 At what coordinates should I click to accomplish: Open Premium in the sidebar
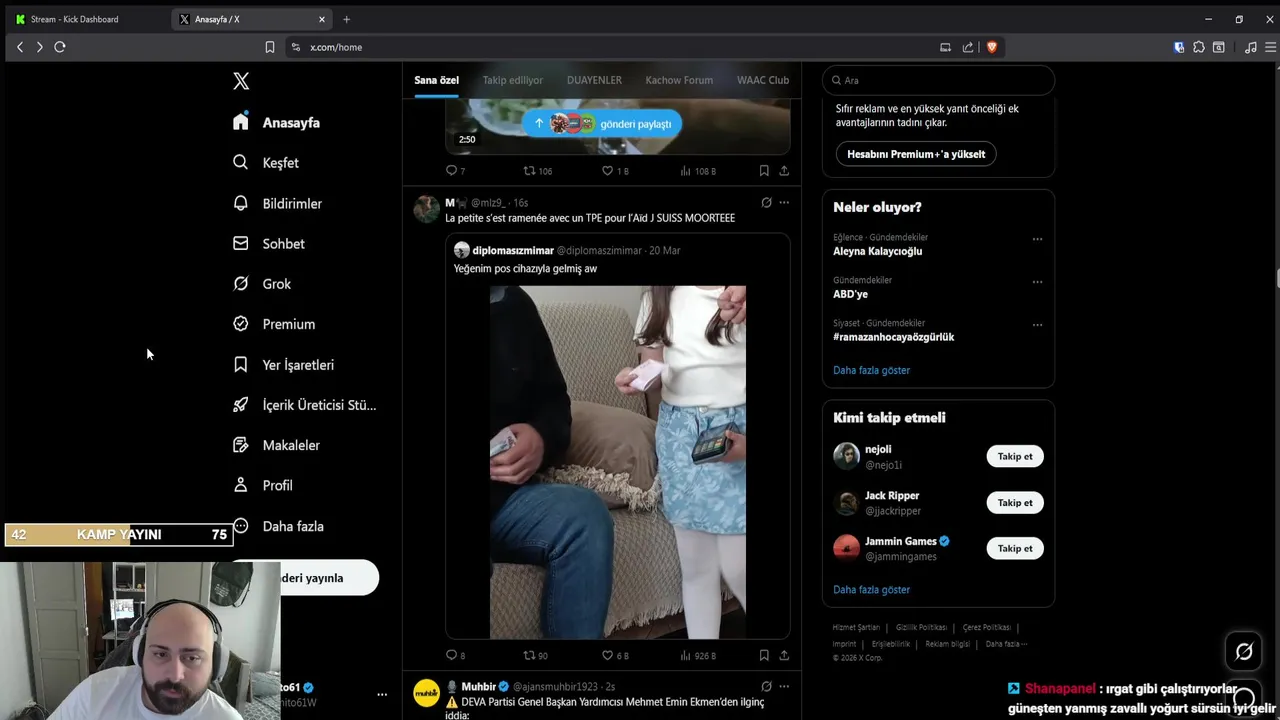[274, 324]
